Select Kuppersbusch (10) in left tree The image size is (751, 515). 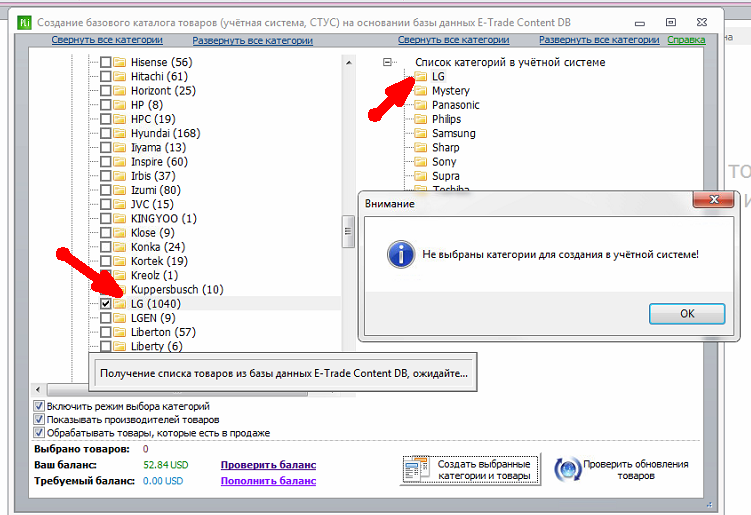click(x=177, y=290)
